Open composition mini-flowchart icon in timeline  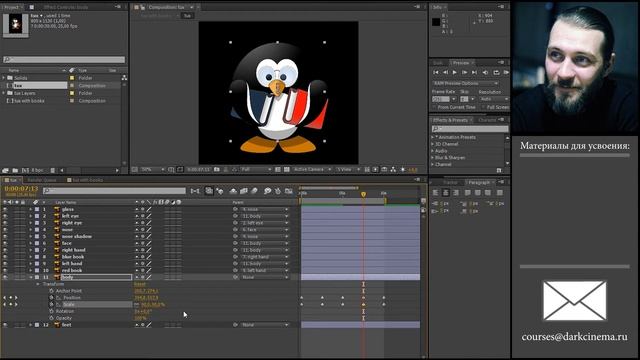tap(195, 191)
